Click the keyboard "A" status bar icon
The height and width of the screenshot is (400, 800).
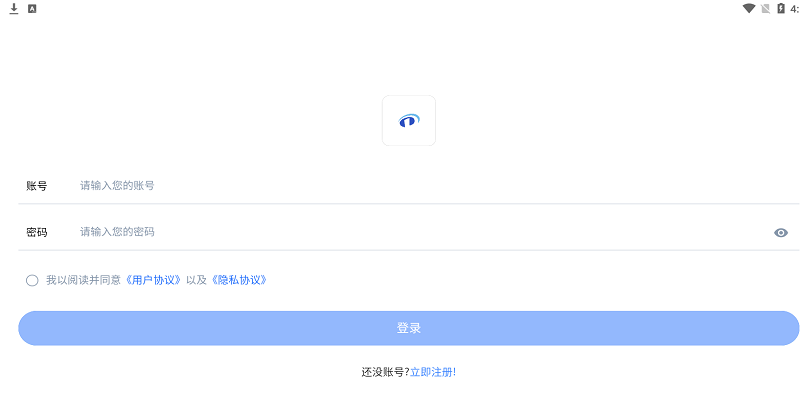coord(32,8)
